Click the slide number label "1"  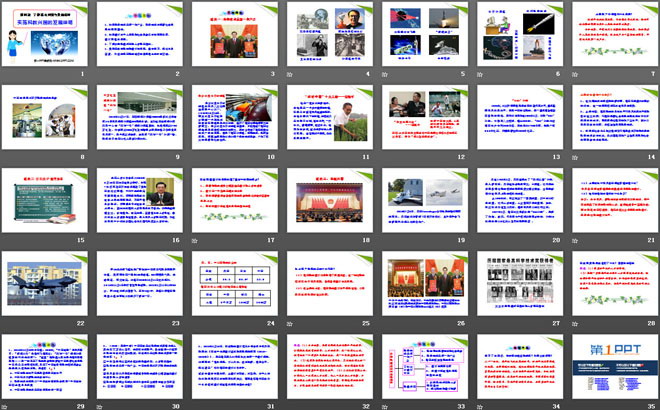[x=82, y=74]
